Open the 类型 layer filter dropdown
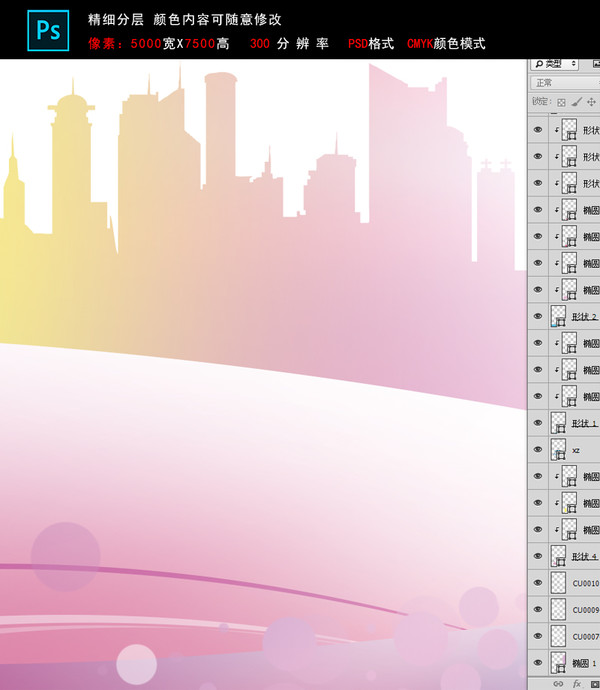 (555, 64)
